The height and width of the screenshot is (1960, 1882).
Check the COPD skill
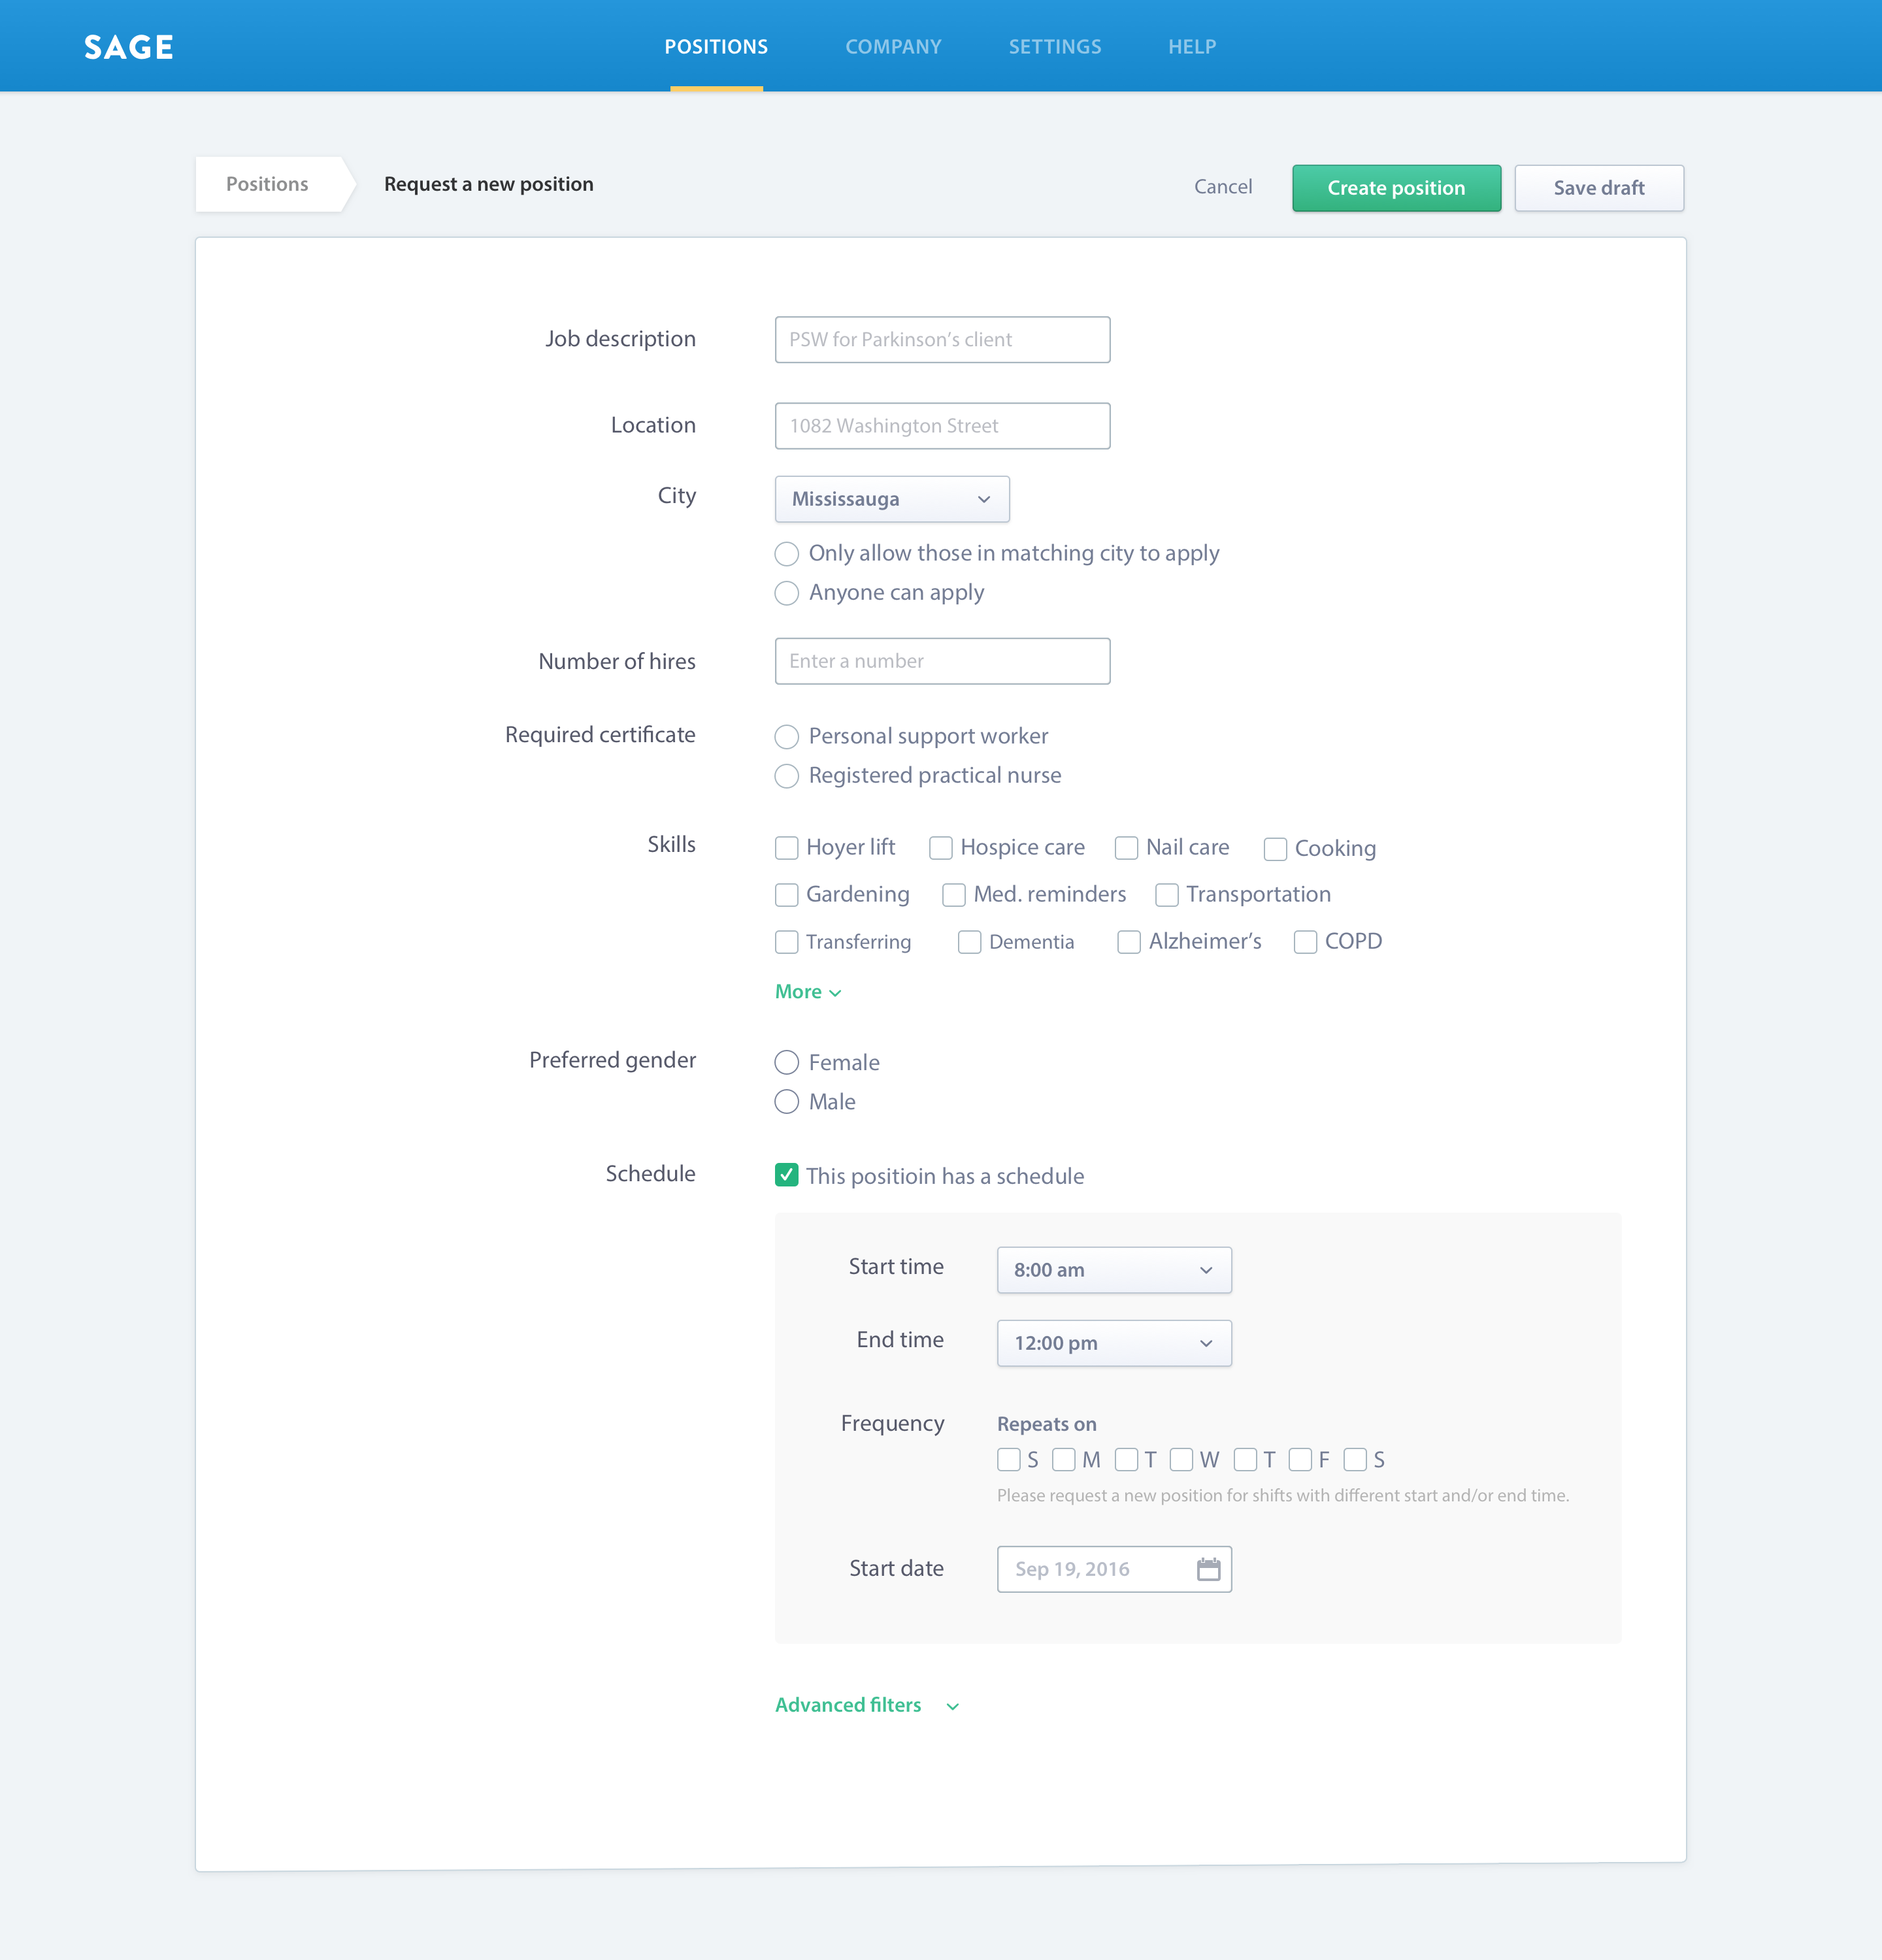tap(1305, 942)
